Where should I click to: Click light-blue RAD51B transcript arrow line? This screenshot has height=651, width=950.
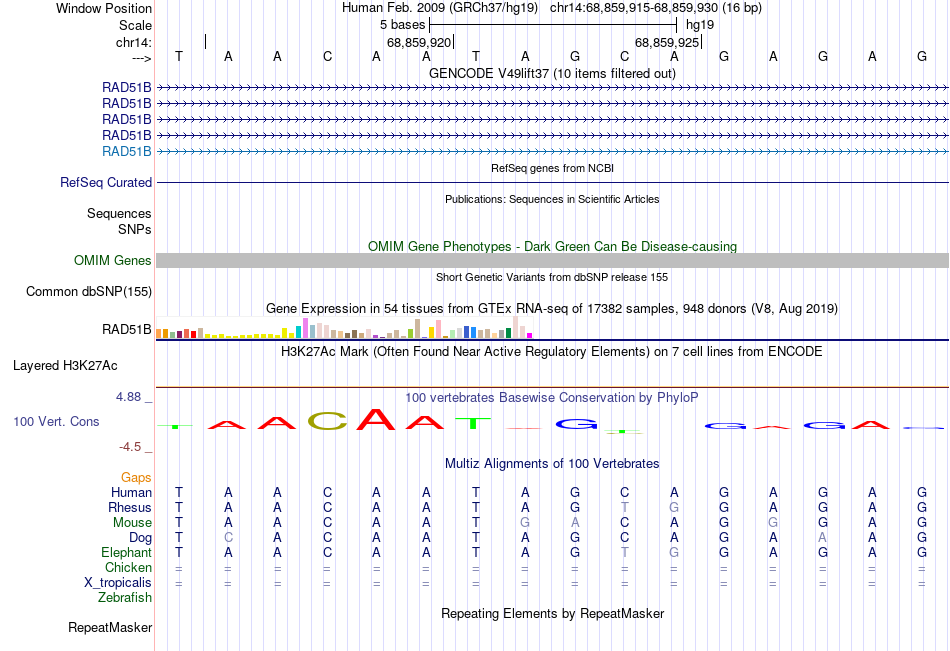[552, 152]
